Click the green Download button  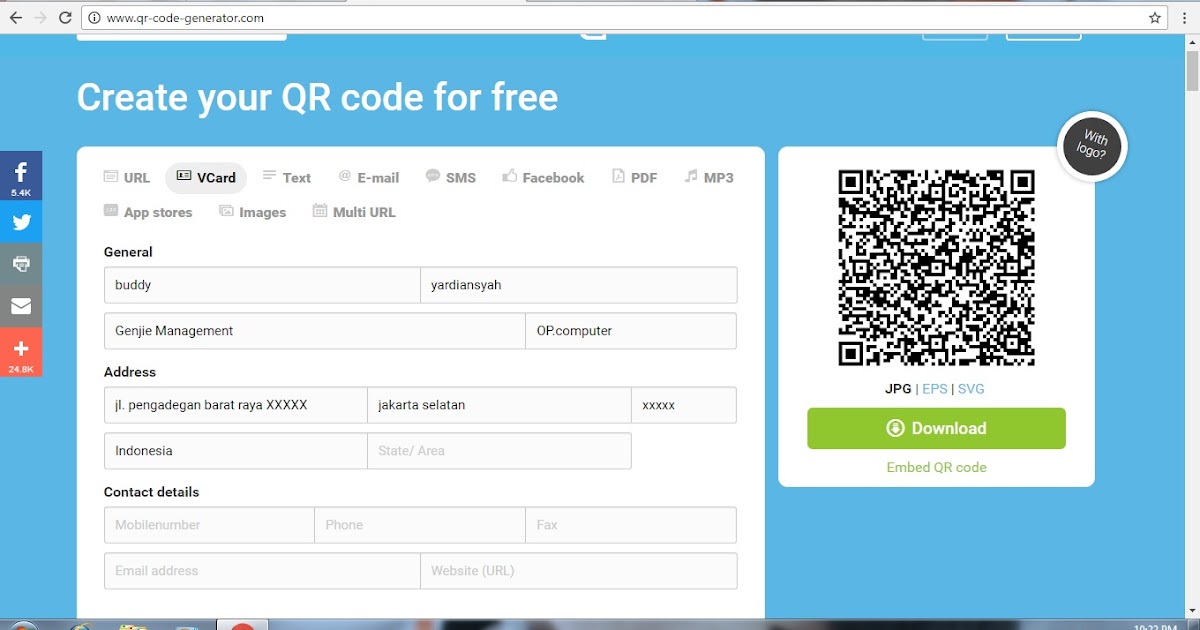coord(937,428)
